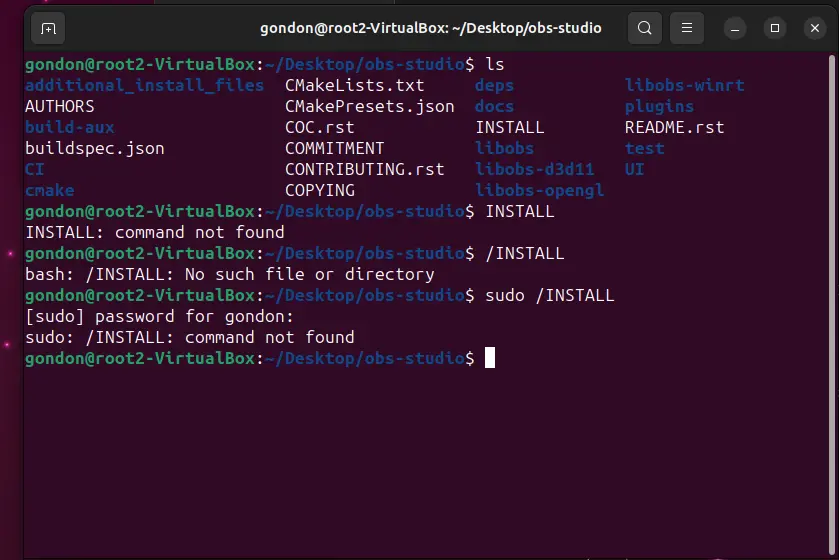Click the plugins directory name
Viewport: 839px width, 560px height.
659,106
